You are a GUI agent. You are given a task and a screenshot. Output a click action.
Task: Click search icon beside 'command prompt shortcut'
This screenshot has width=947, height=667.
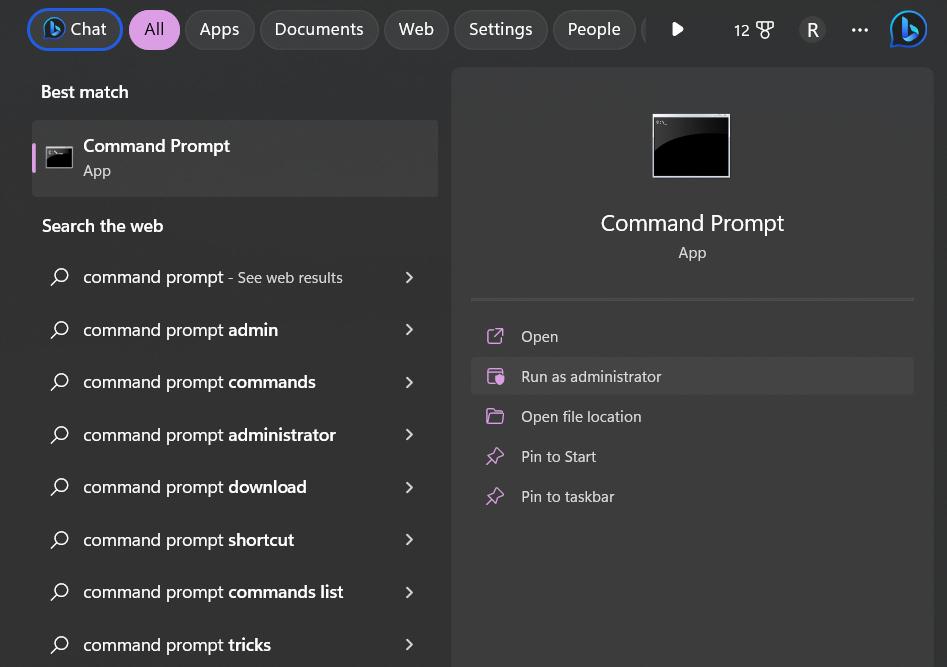click(59, 540)
